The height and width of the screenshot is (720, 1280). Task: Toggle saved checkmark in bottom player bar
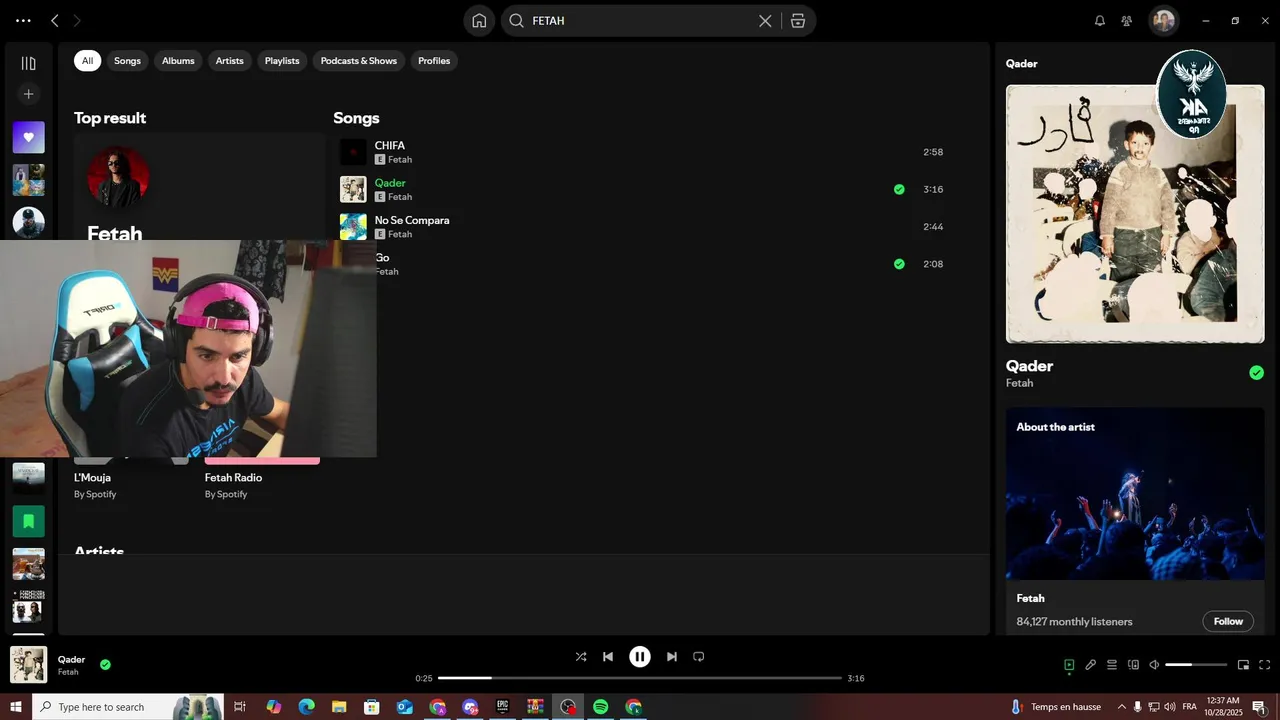pos(105,664)
